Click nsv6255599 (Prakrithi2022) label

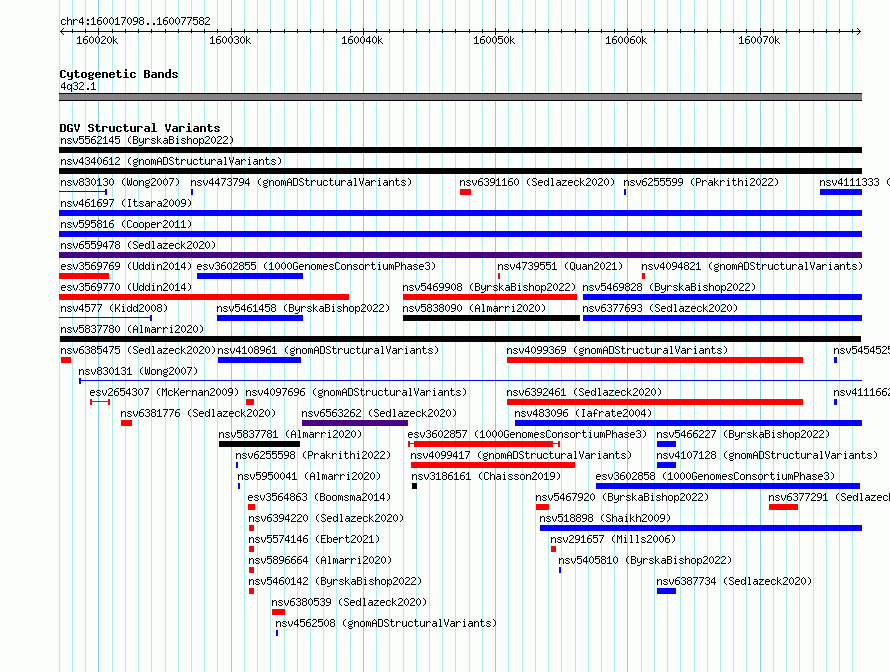[x=701, y=182]
